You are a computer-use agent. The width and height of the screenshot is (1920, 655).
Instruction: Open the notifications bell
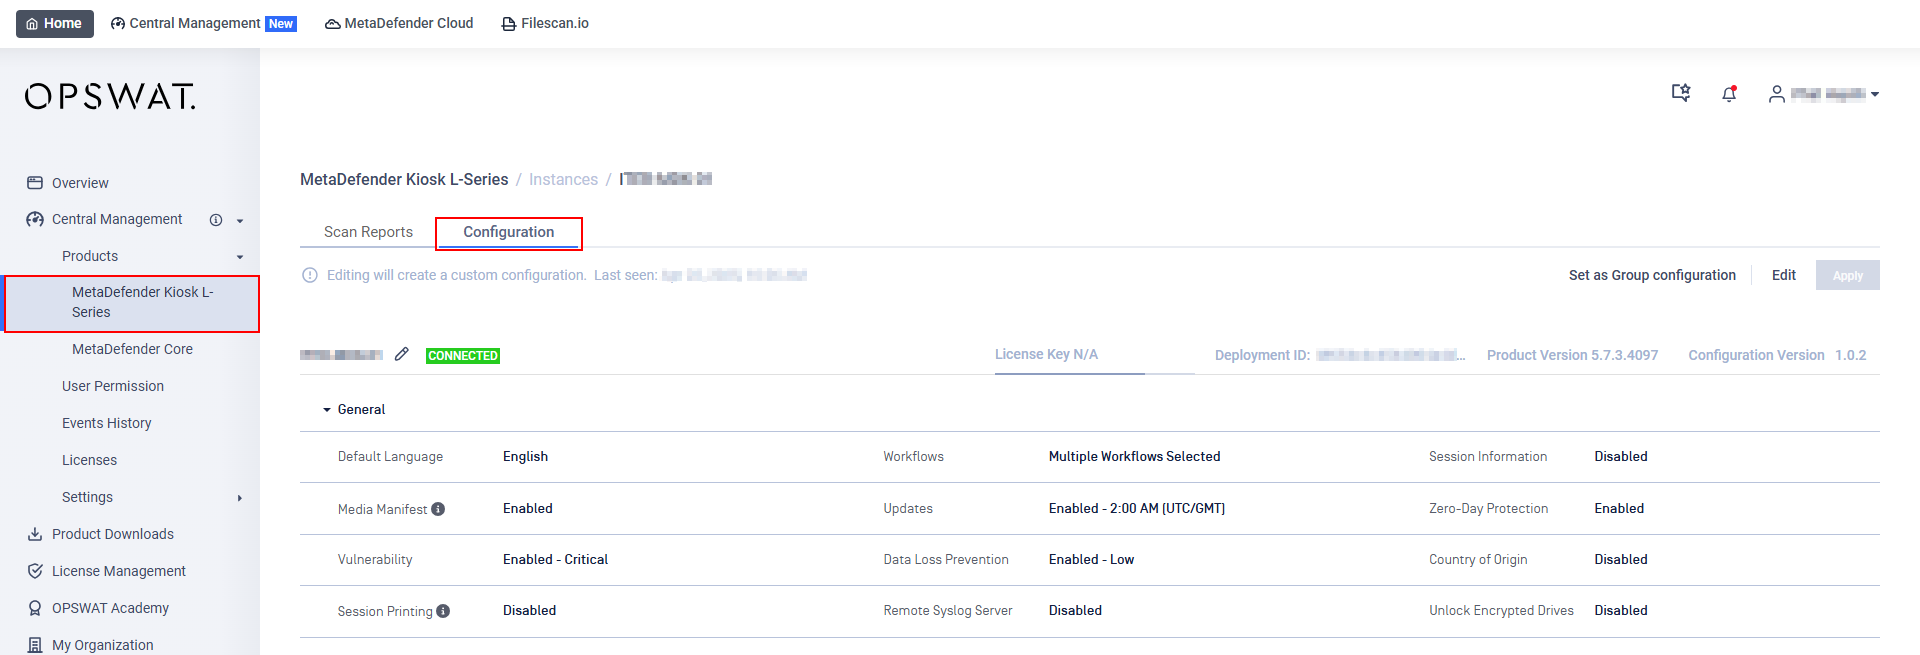(x=1729, y=93)
